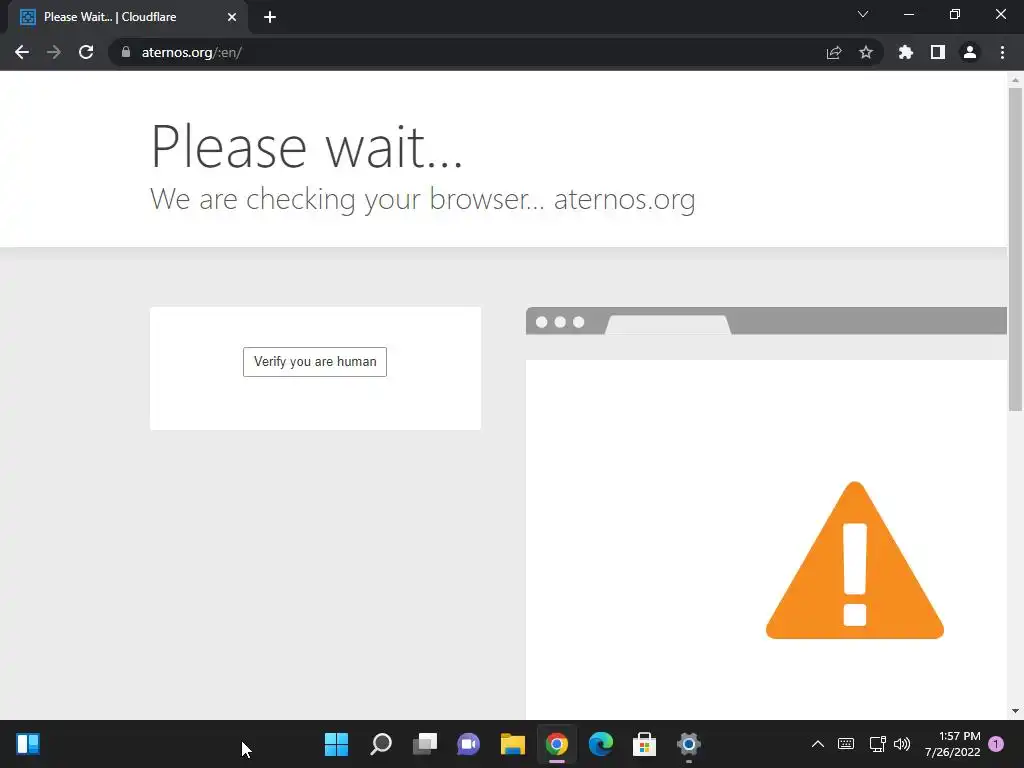The image size is (1024, 768).
Task: Open the Chrome three-dot menu
Action: click(1002, 52)
